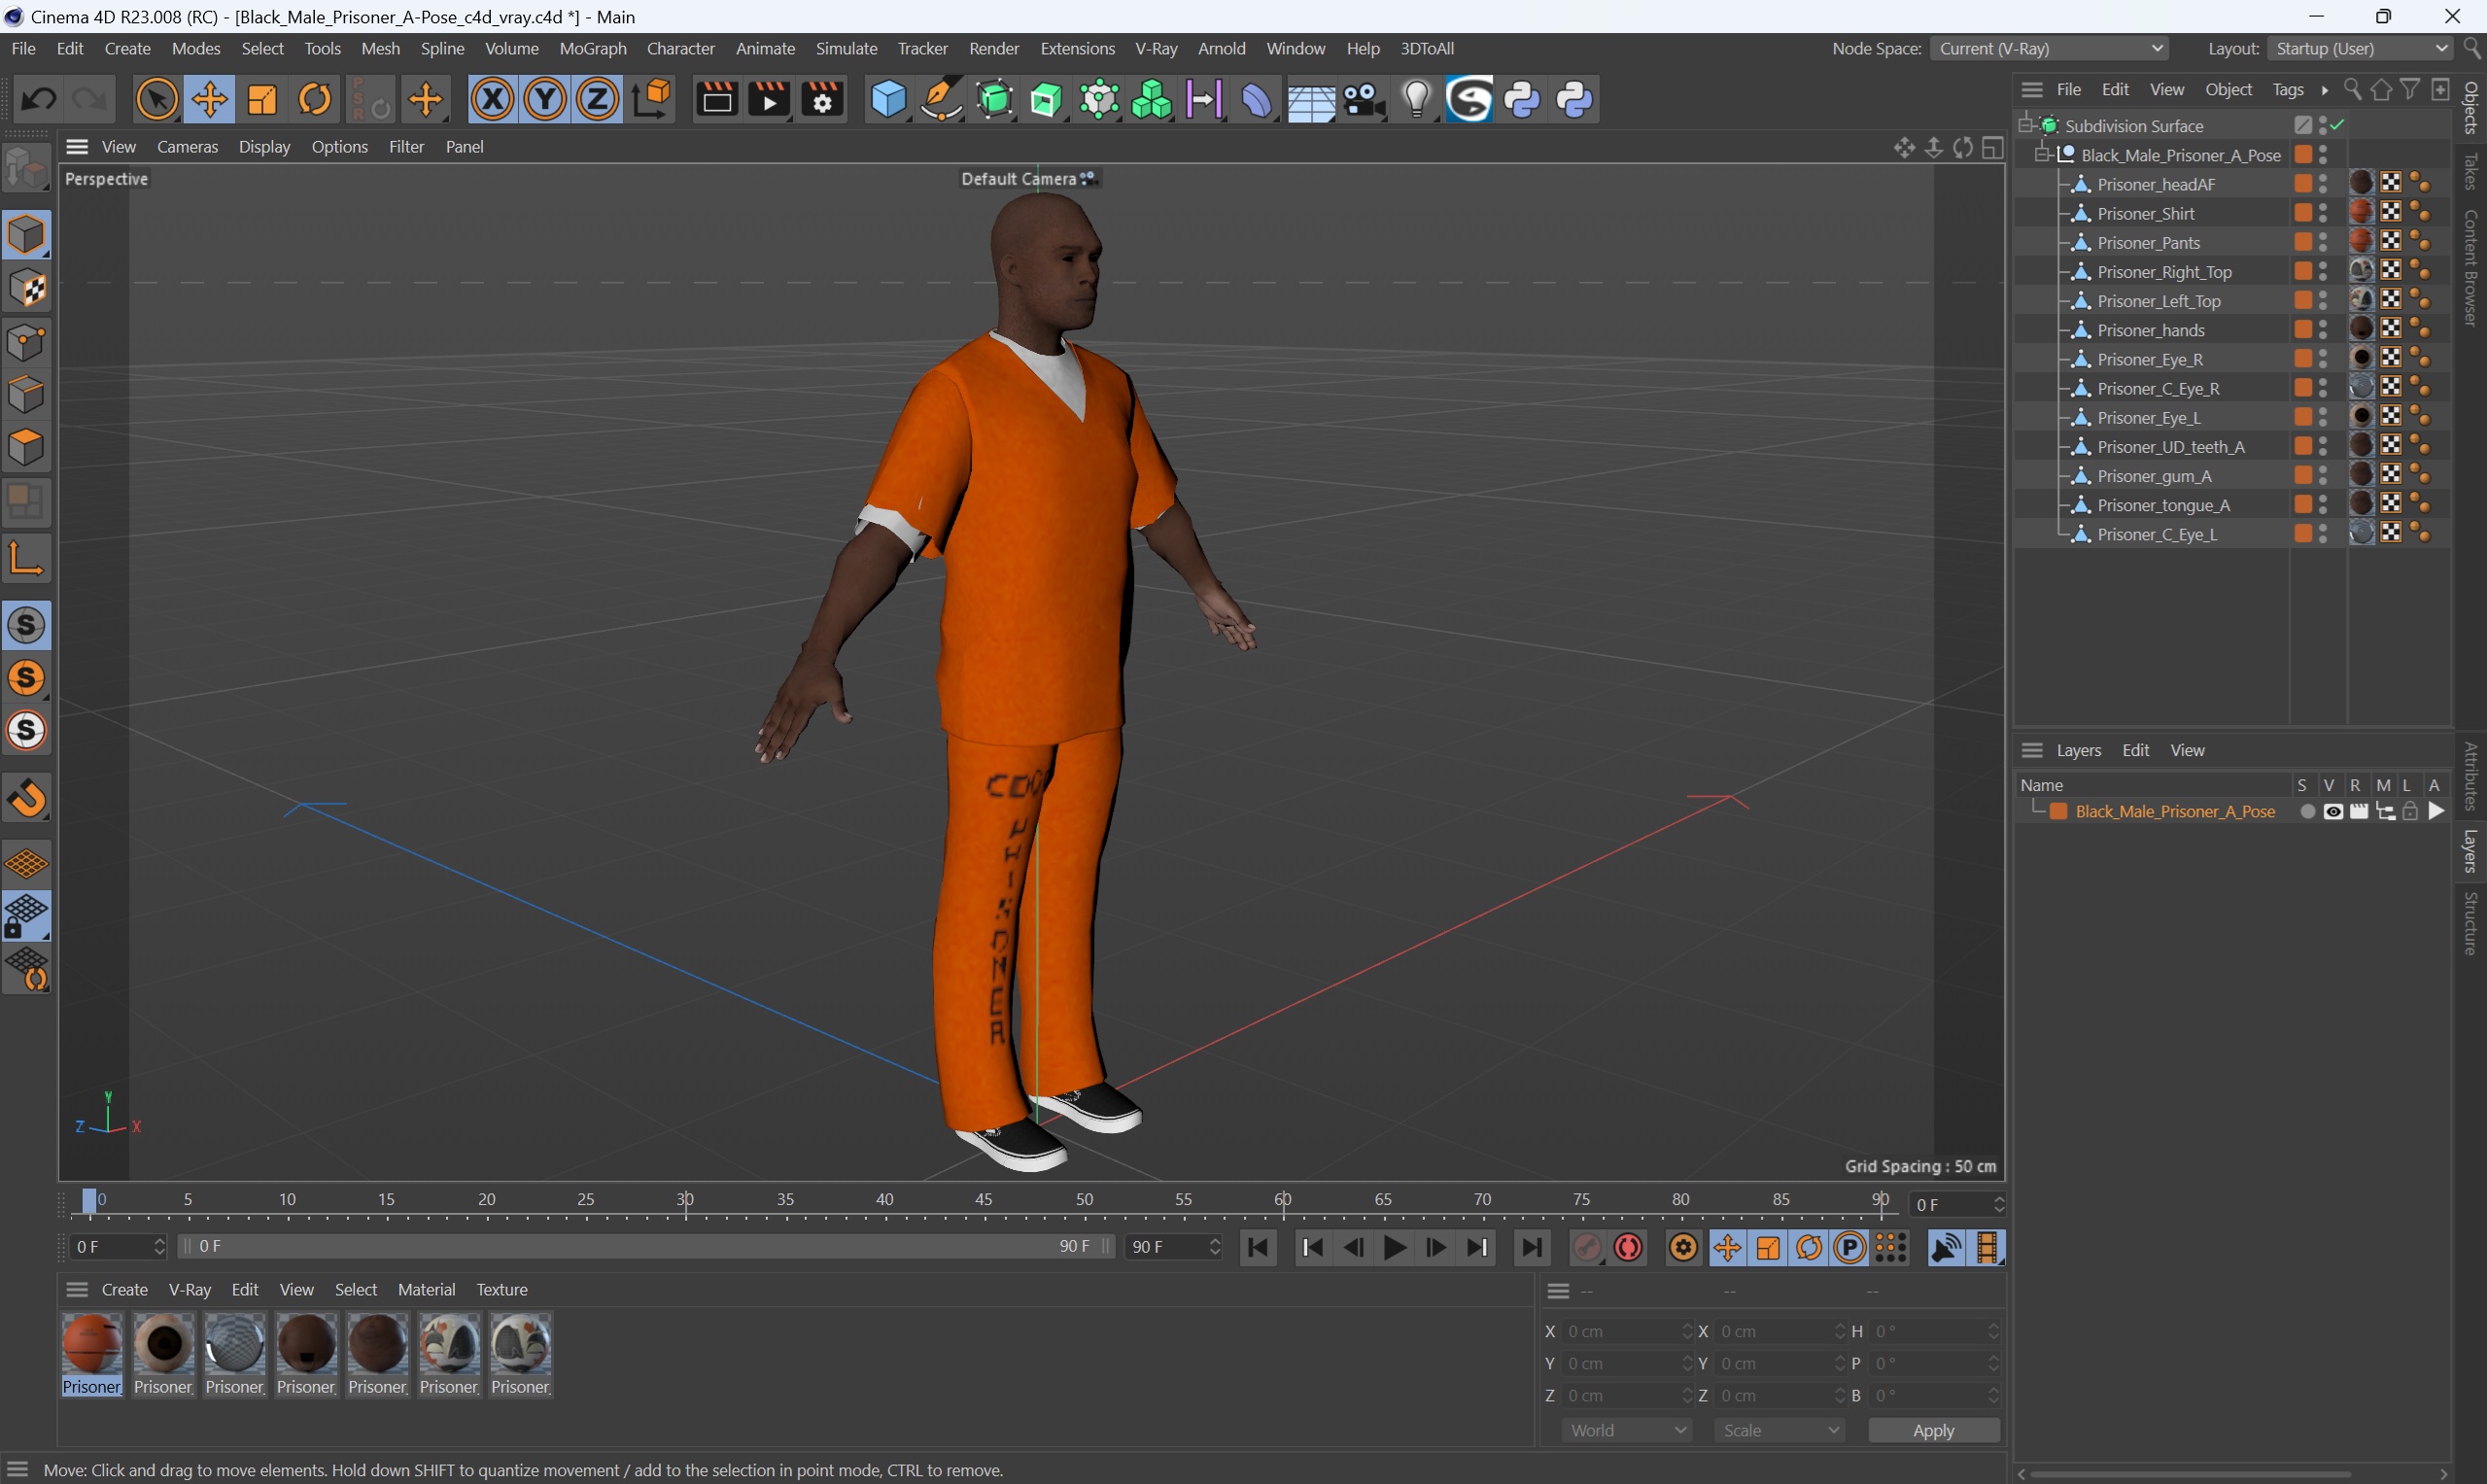Screen dimensions: 2487x1484
Task: Add a Subdivision Surface generator icon
Action: pyautogui.click(x=994, y=99)
